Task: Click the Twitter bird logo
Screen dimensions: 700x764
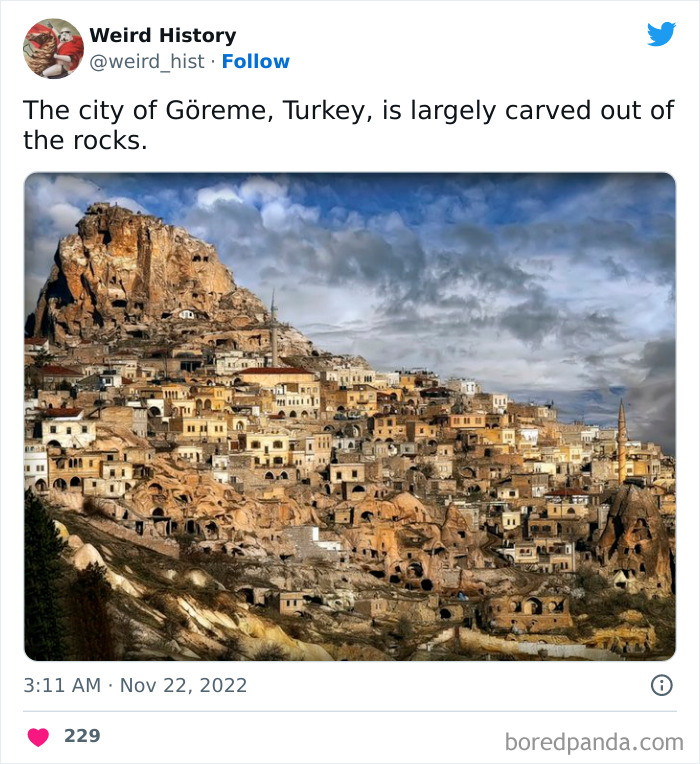Action: pyautogui.click(x=661, y=34)
